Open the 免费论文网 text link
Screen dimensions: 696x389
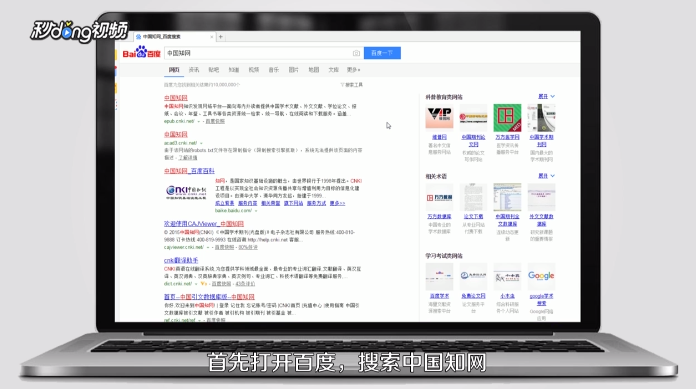pyautogui.click(x=473, y=296)
